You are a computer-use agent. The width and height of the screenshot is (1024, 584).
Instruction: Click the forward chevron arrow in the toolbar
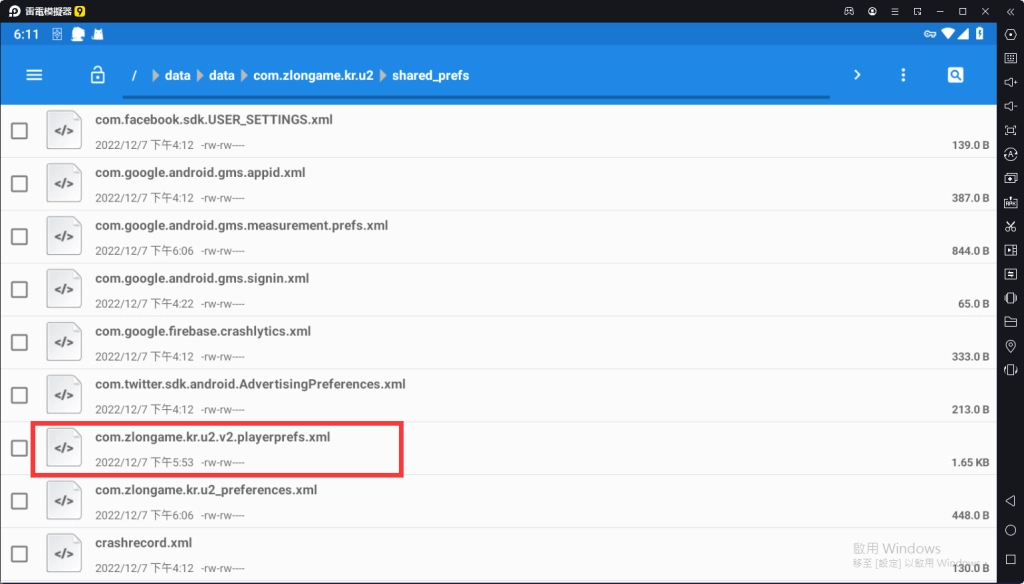click(x=857, y=75)
